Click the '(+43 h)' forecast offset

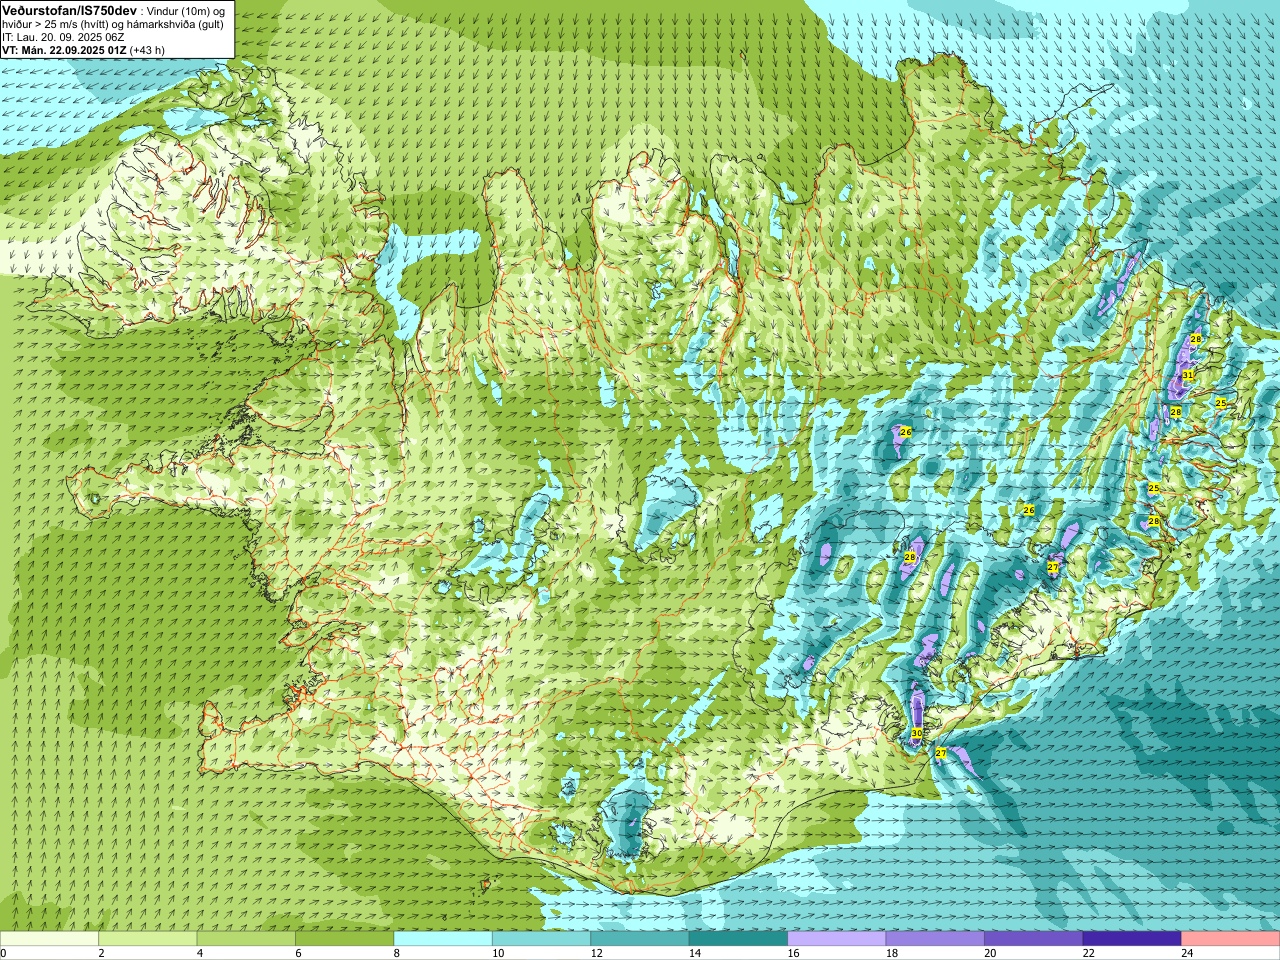click(148, 50)
